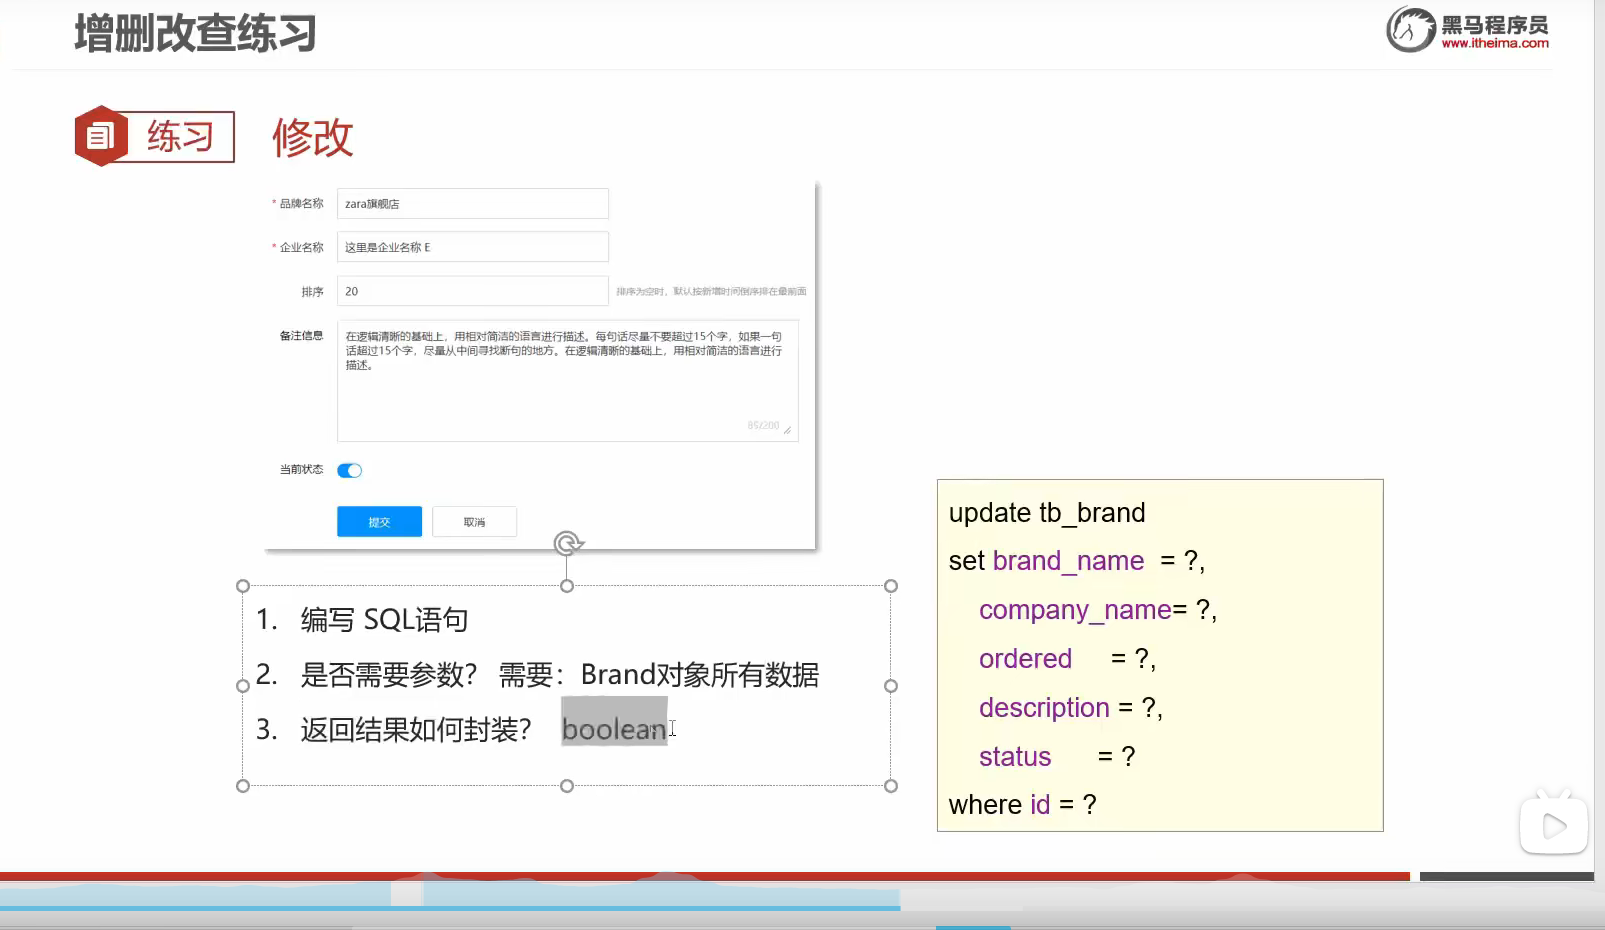Image resolution: width=1605 pixels, height=930 pixels.
Task: Click the rotate handle above text box
Action: click(x=568, y=543)
